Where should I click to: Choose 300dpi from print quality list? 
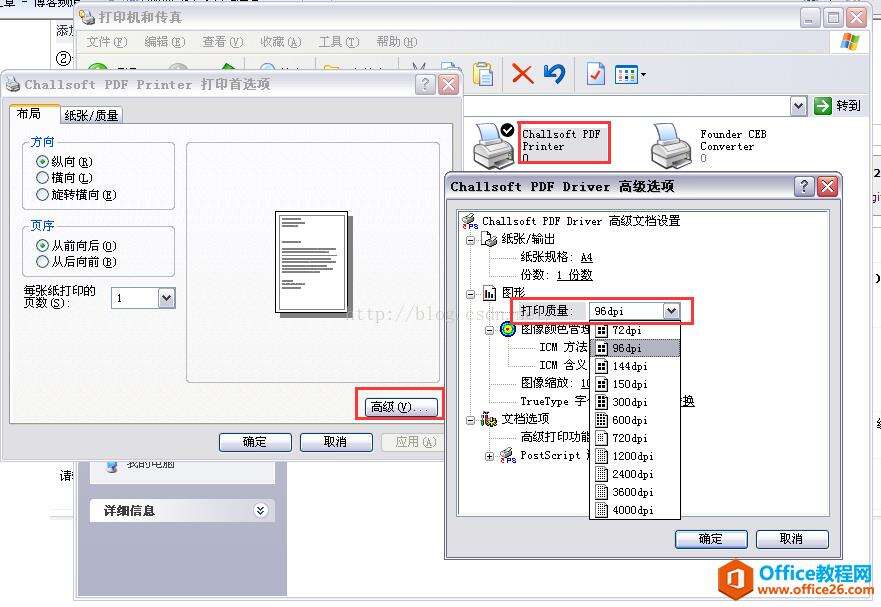click(634, 402)
